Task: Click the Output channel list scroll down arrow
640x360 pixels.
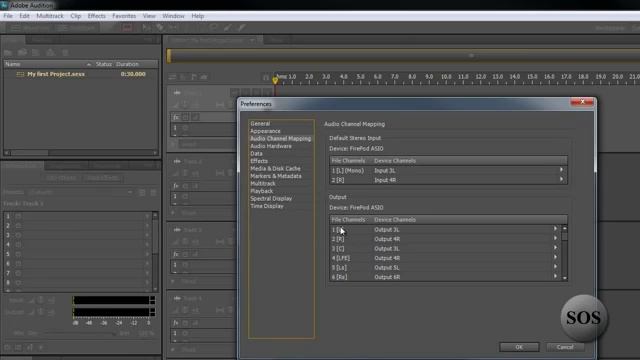Action: coord(565,278)
